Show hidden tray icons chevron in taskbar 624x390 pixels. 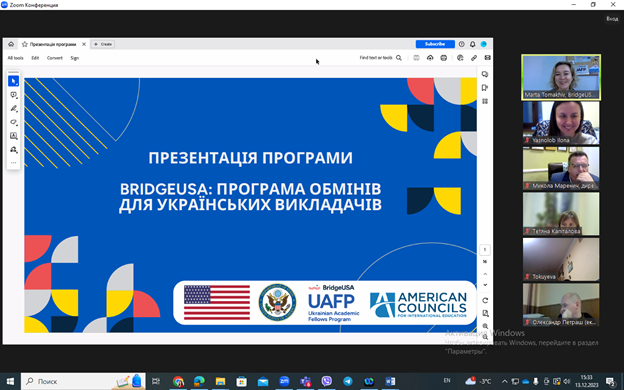pos(504,381)
